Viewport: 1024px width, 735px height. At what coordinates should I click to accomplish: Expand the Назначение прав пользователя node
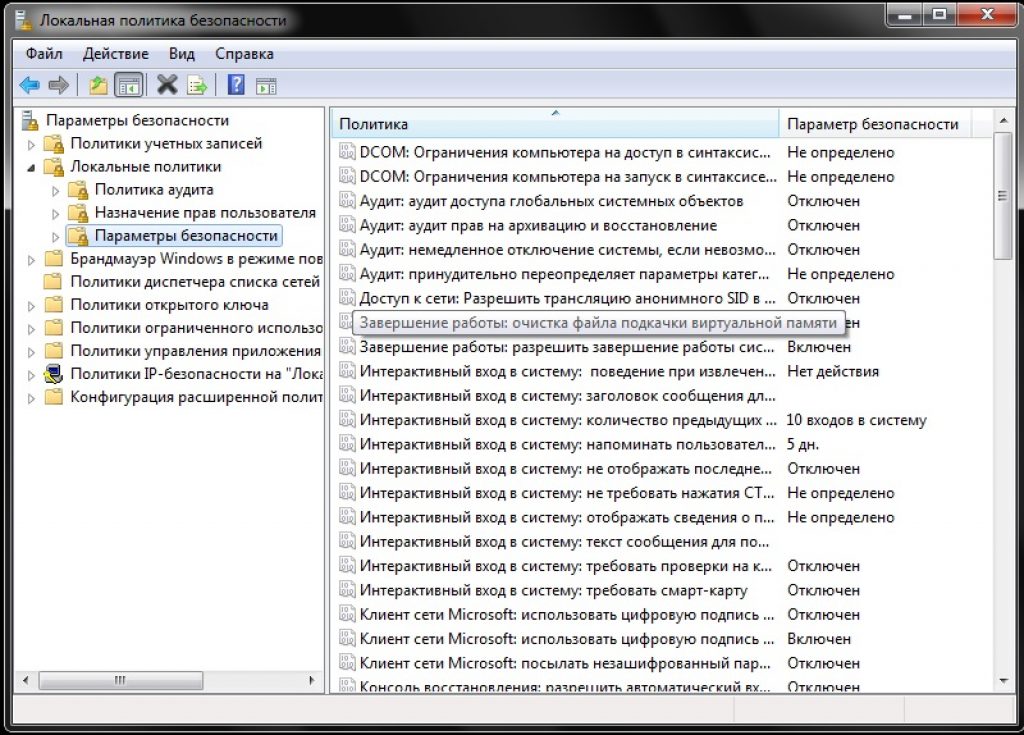56,214
